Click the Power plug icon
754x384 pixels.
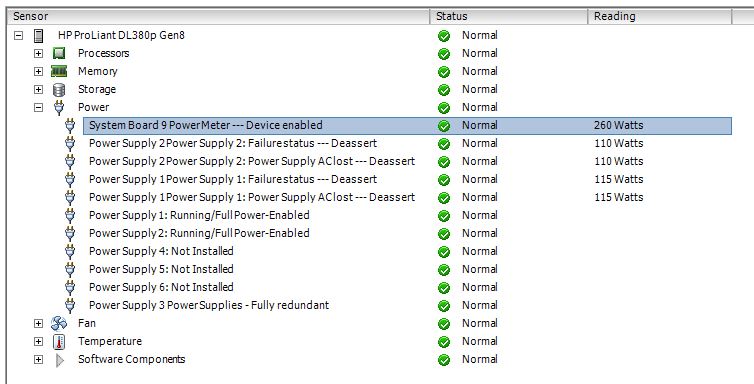(59, 108)
